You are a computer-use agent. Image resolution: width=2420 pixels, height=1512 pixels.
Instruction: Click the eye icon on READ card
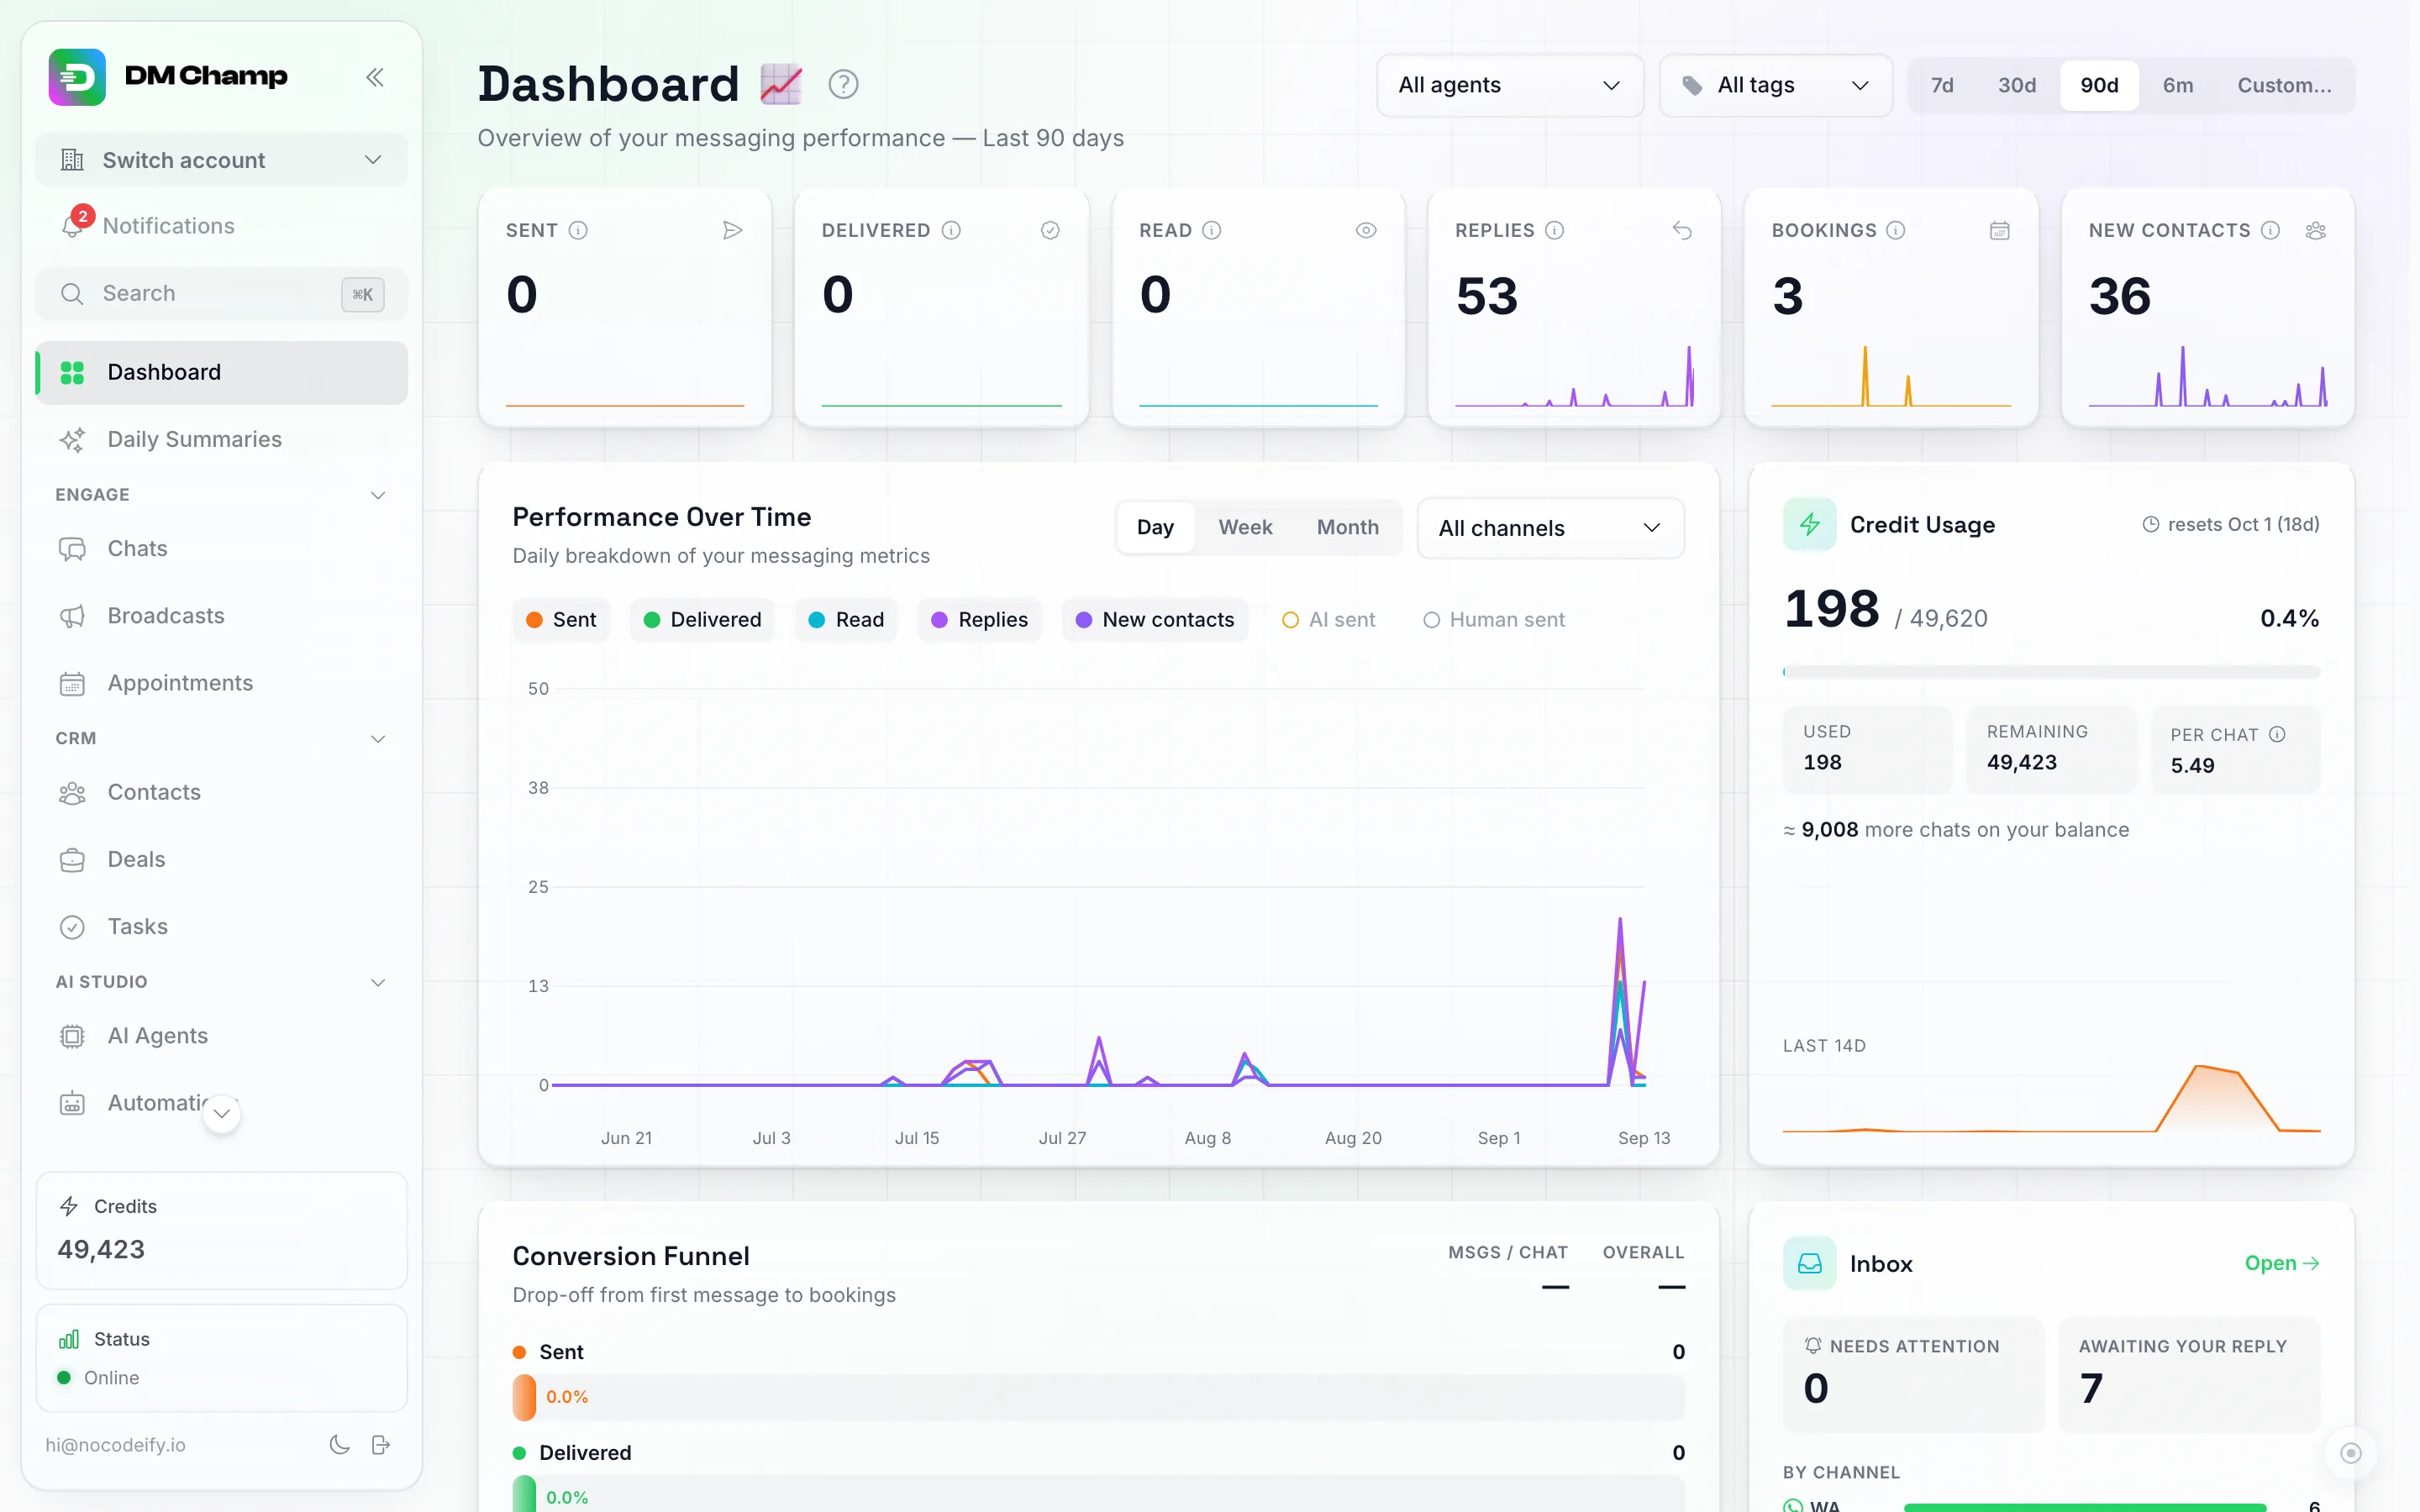tap(1366, 230)
